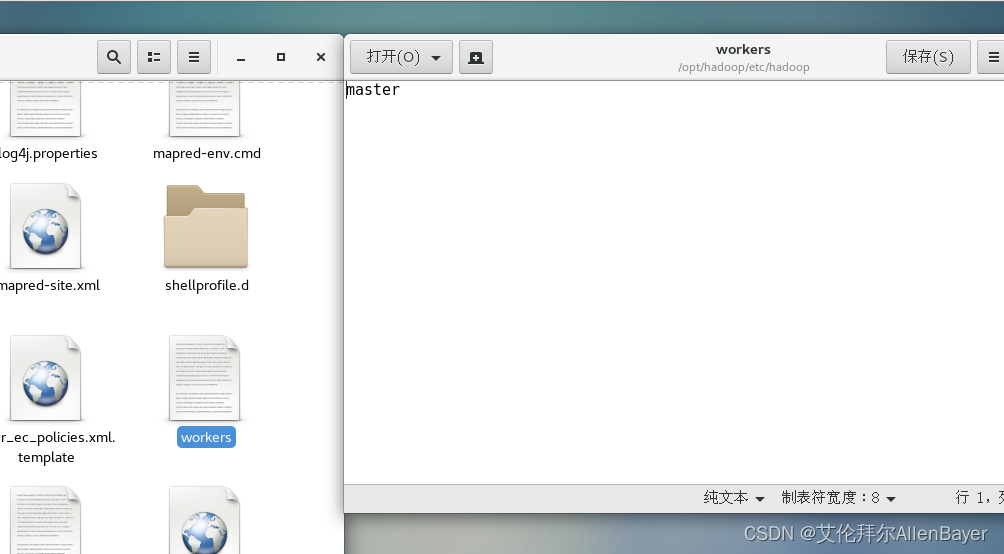This screenshot has height=554, width=1004.
Task: Switch file manager to list view
Action: click(154, 57)
